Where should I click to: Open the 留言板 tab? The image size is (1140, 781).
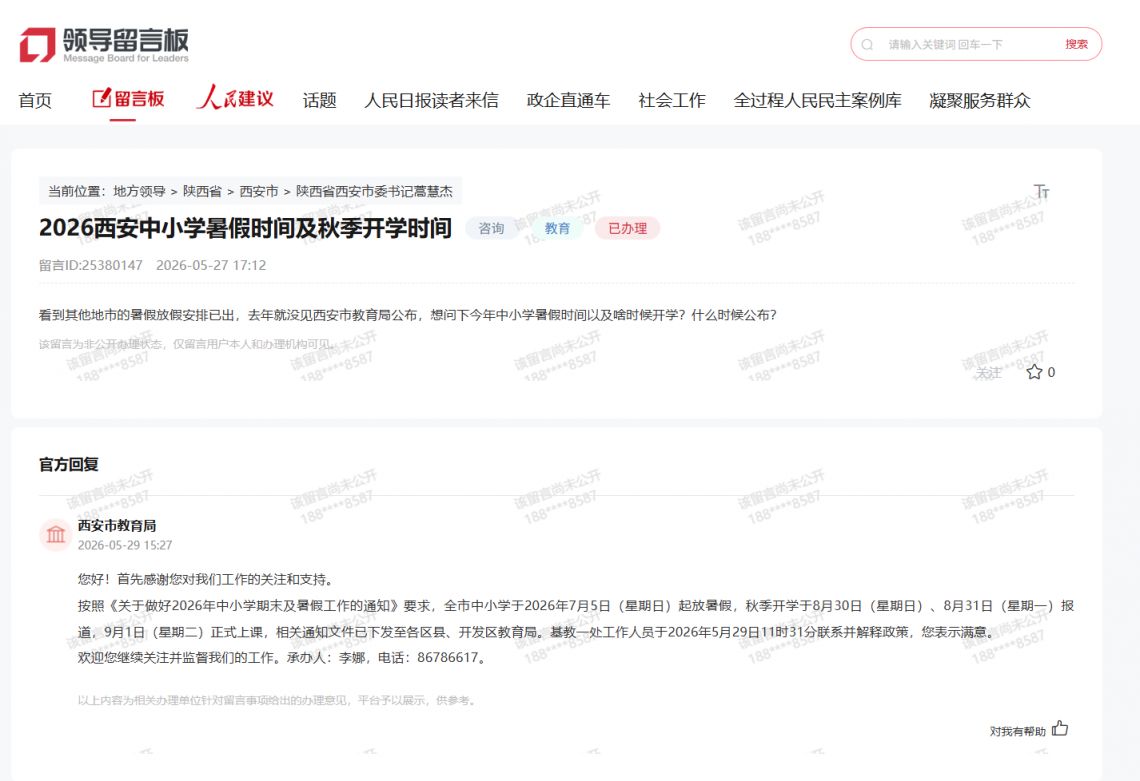click(128, 99)
